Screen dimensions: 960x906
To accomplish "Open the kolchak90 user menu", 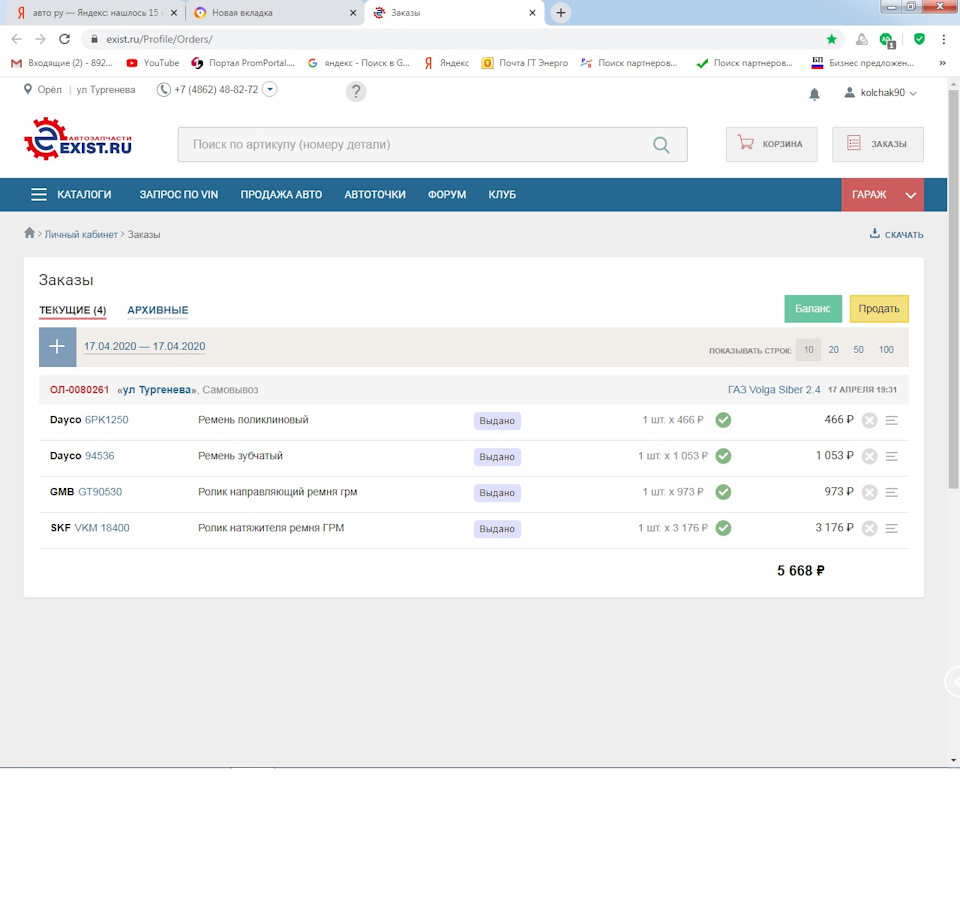I will point(880,93).
